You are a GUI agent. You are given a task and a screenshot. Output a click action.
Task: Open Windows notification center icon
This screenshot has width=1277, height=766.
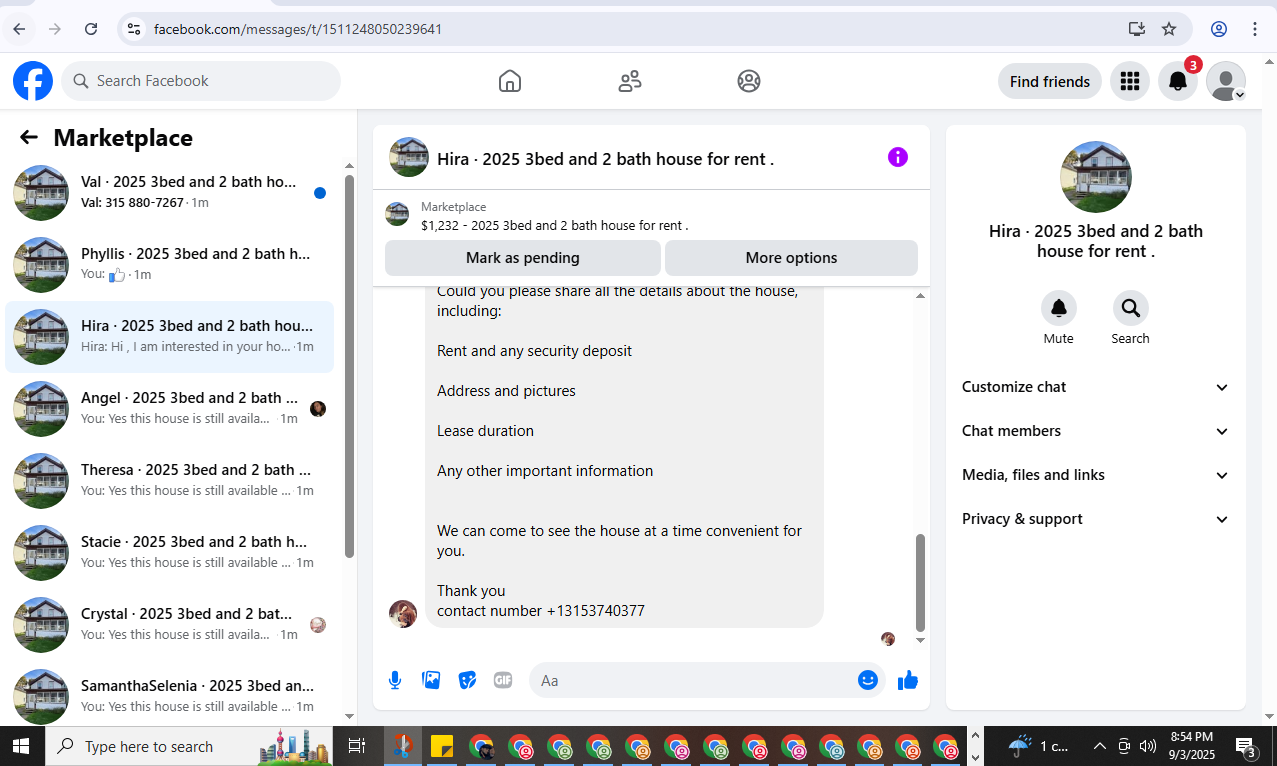[x=1246, y=746]
